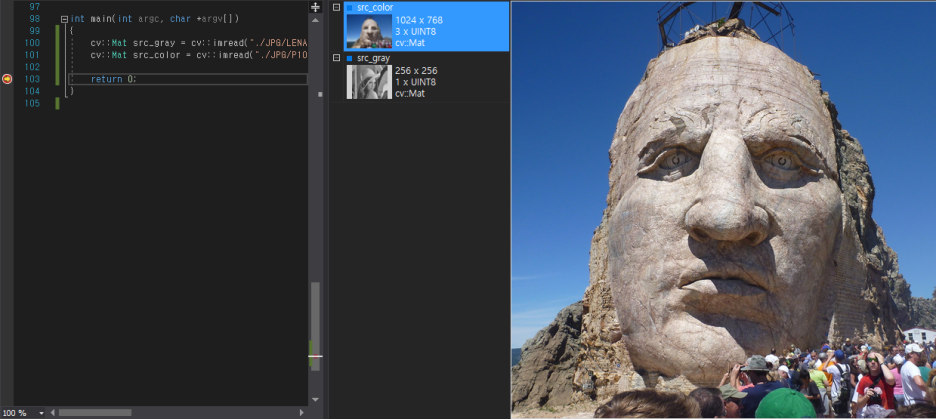The width and height of the screenshot is (936, 419).
Task: Click the opening brace on line 99
Action: click(72, 31)
